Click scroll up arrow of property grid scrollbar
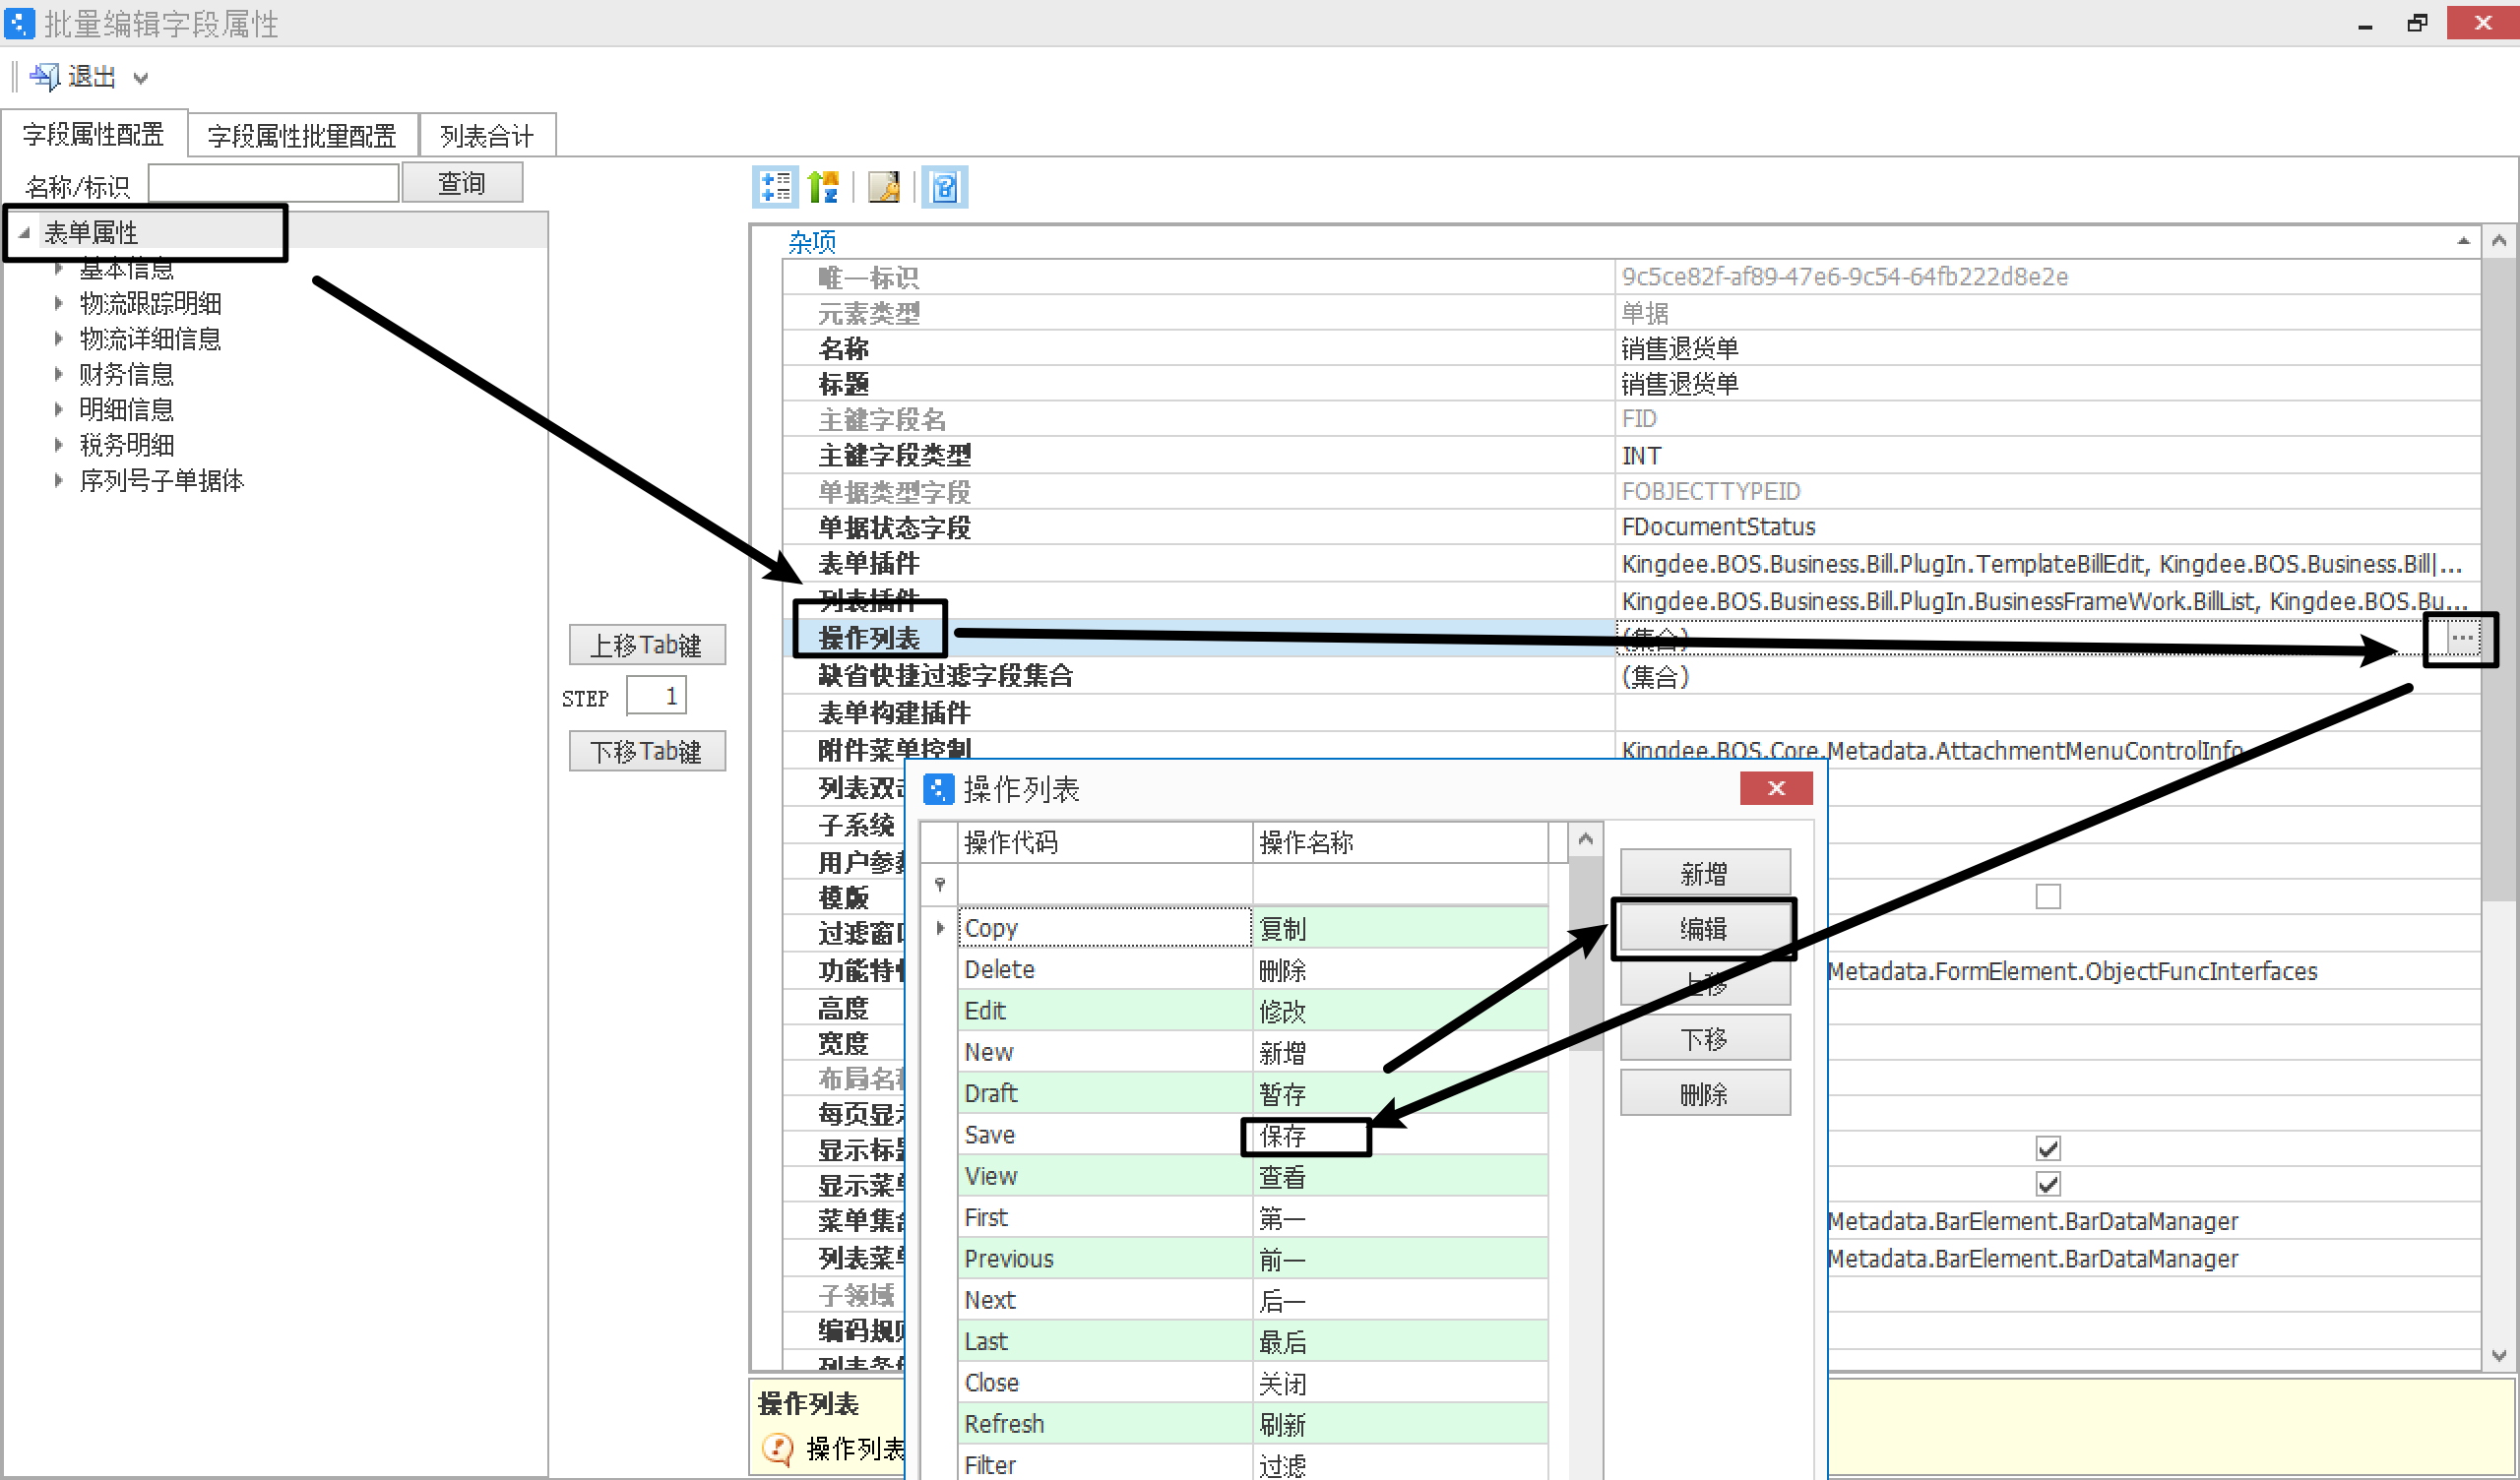The width and height of the screenshot is (2520, 1480). 2499,241
